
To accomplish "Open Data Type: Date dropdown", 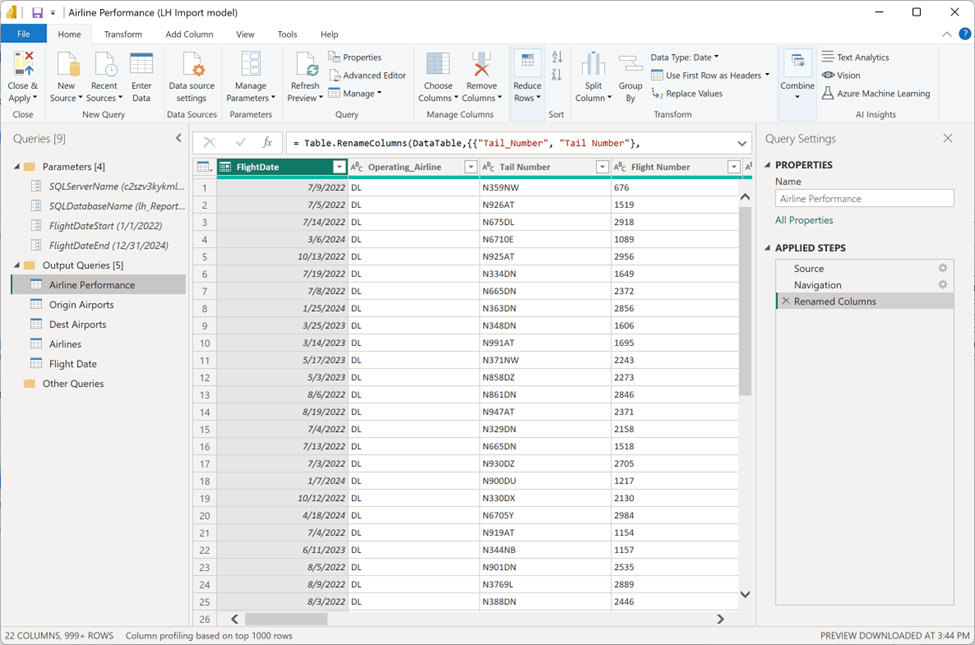I will click(685, 57).
